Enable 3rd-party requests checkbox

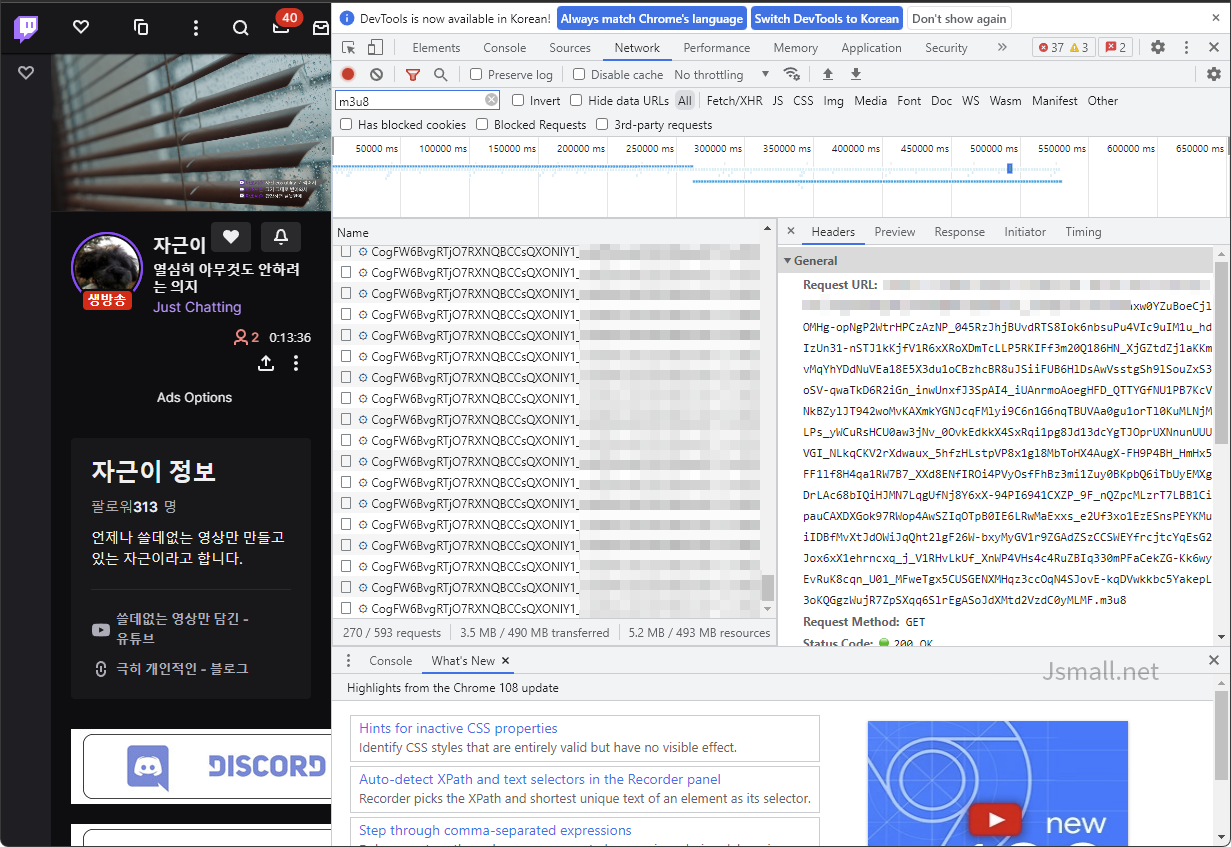602,125
